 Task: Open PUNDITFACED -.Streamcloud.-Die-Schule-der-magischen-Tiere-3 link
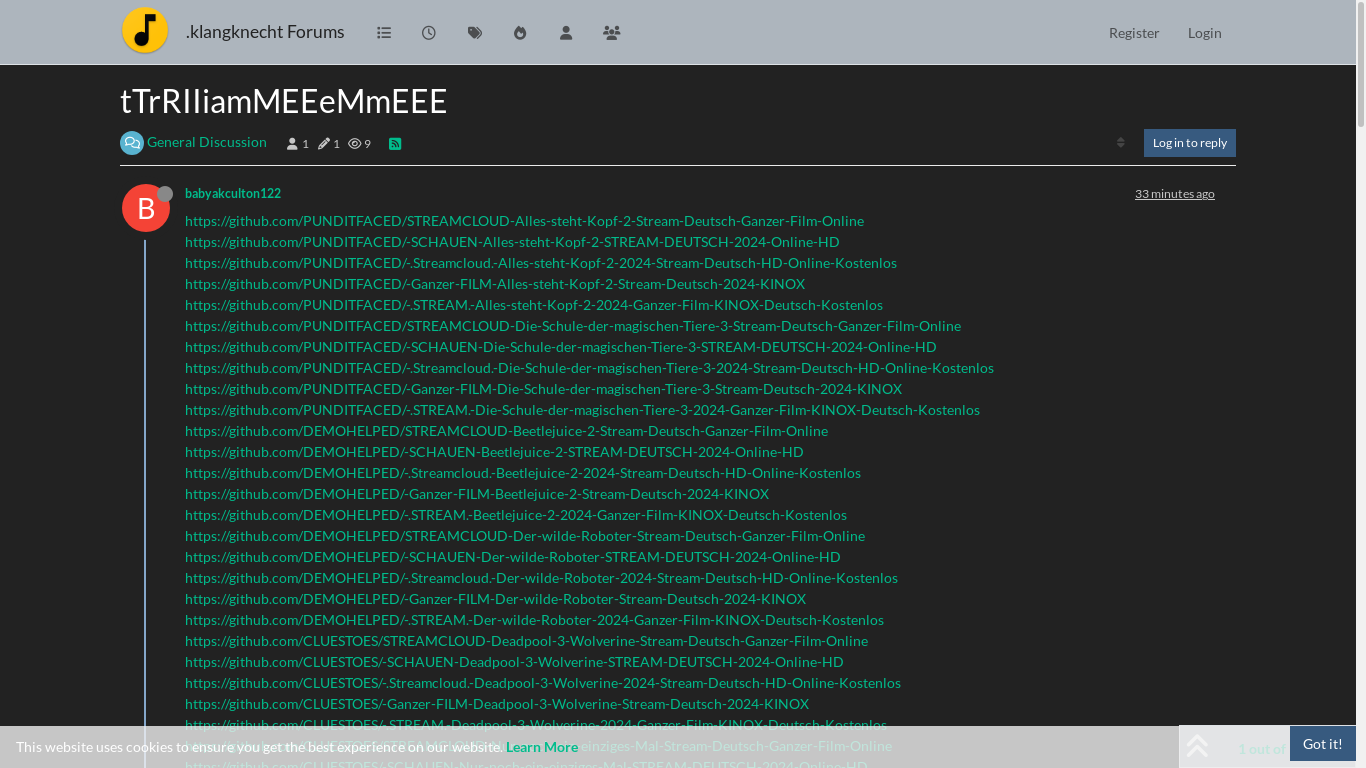[589, 368]
